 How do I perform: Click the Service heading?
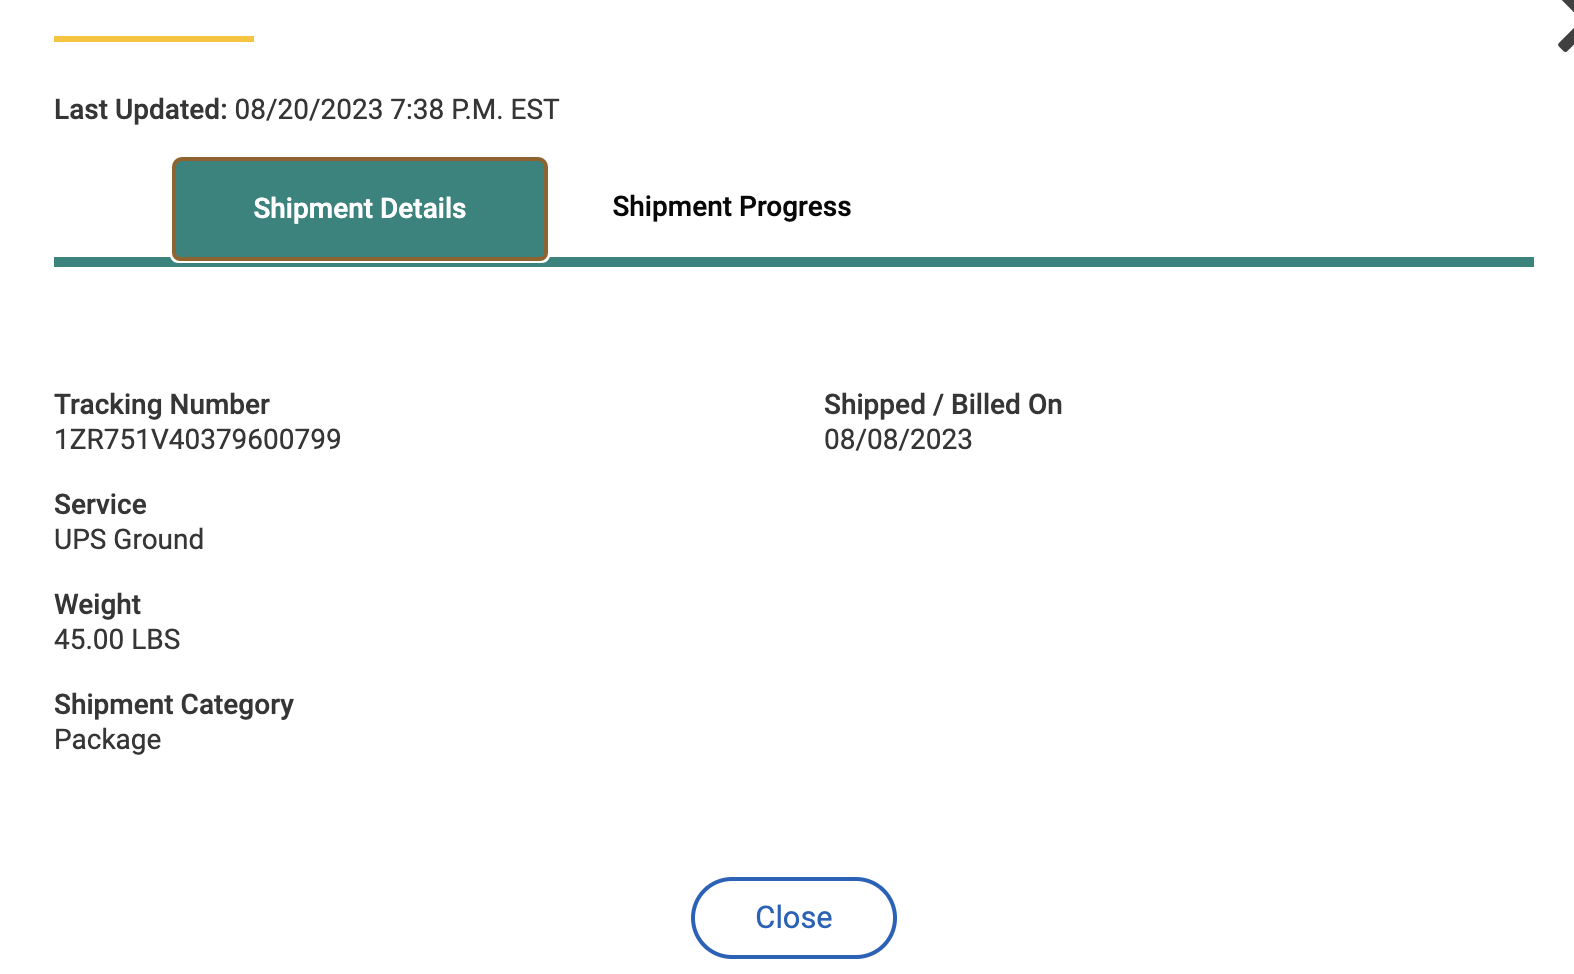point(100,504)
